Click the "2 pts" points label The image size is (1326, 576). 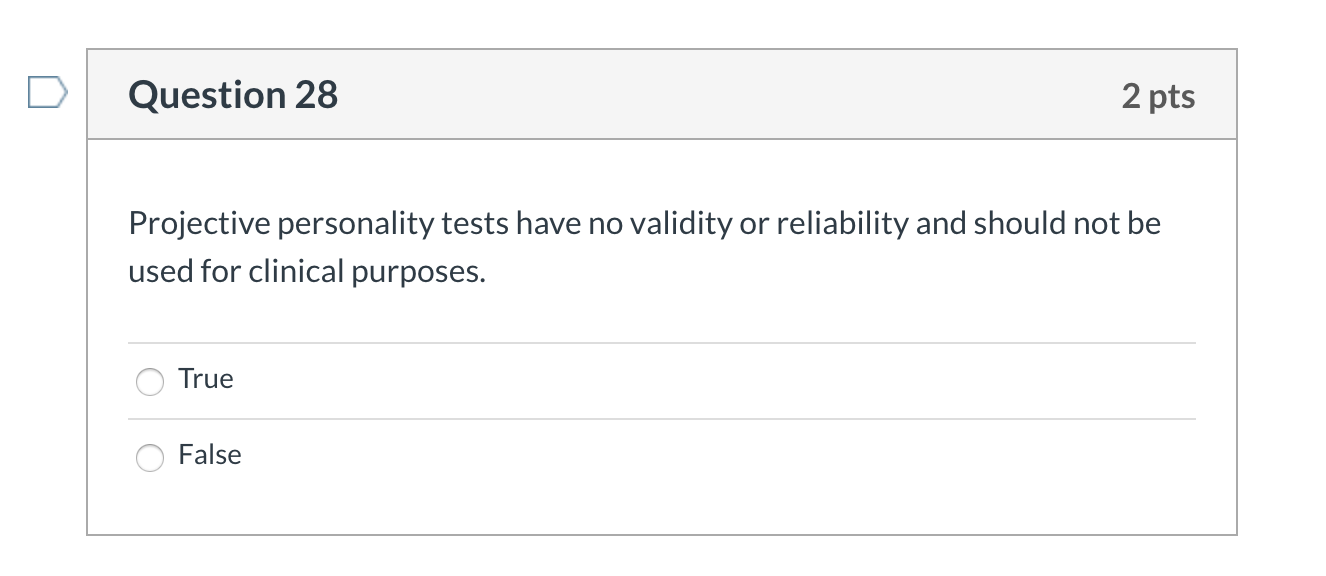1158,96
